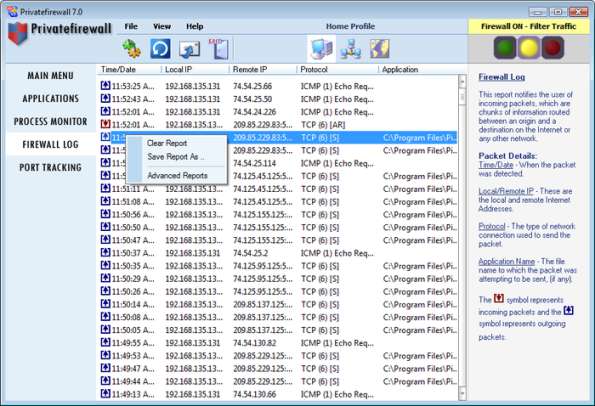The image size is (595, 406).
Task: Switch to red Block Traffic light
Action: 552,48
